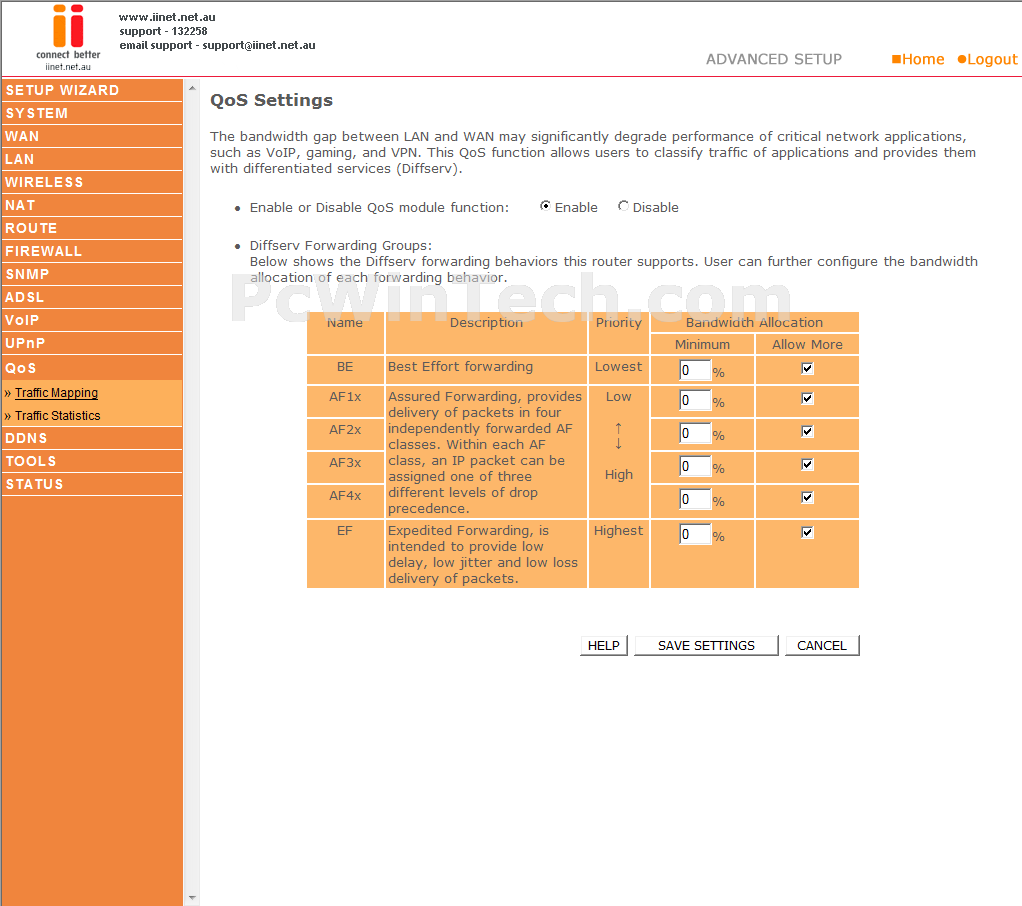Click the ADVANCED SETUP header text

774,59
